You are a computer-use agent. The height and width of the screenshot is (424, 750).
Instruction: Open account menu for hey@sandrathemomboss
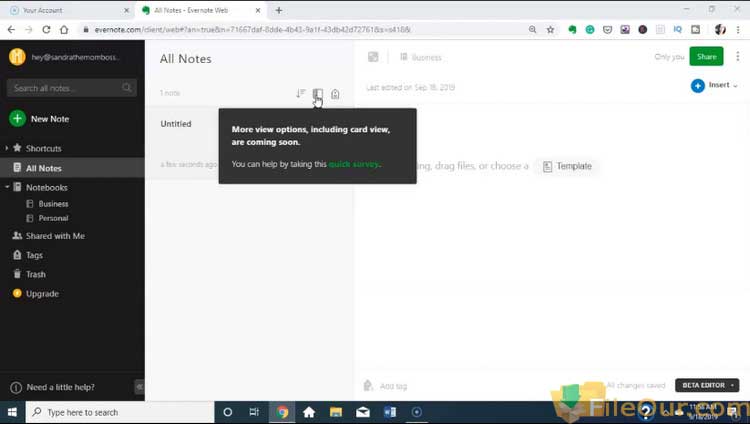(74, 57)
